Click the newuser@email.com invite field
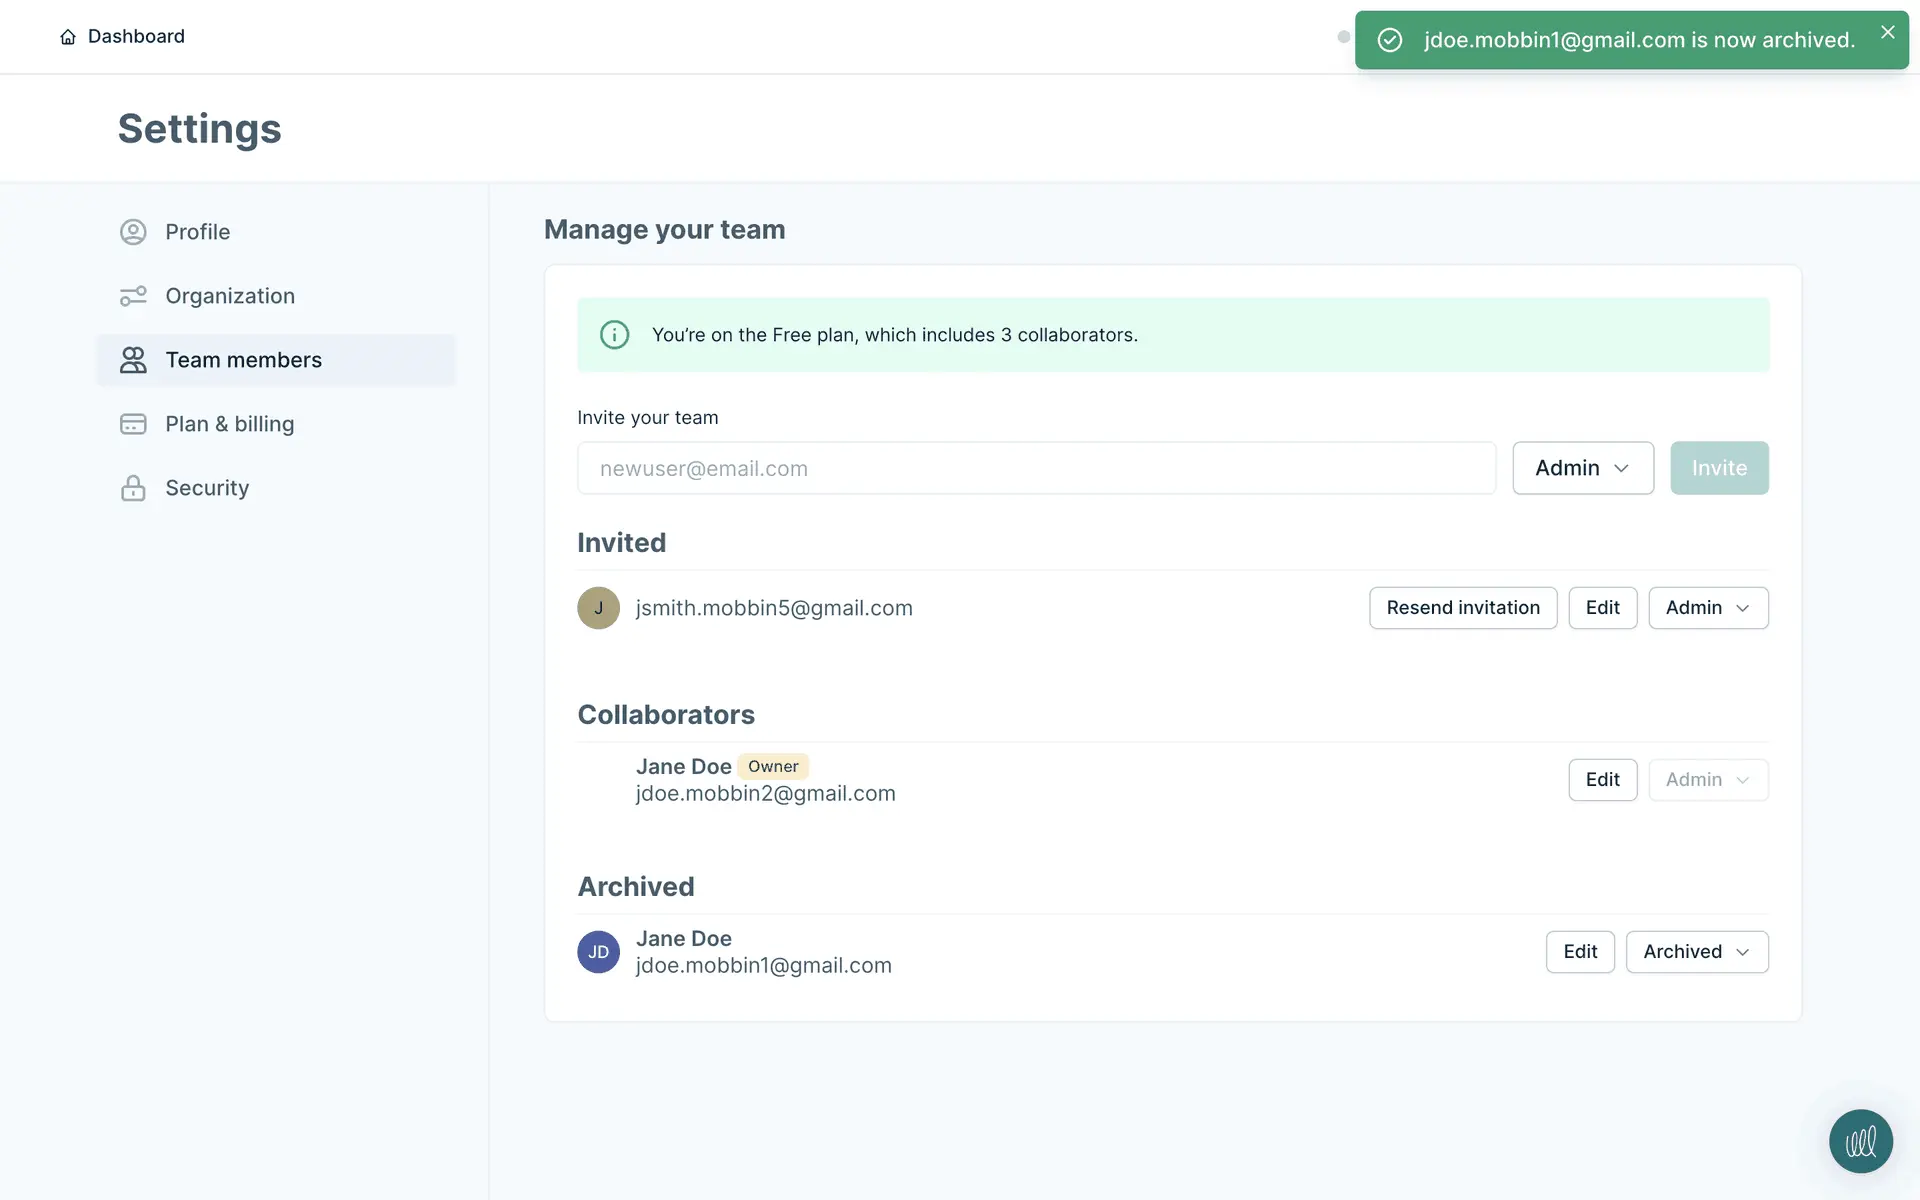This screenshot has height=1200, width=1920. [x=1036, y=468]
